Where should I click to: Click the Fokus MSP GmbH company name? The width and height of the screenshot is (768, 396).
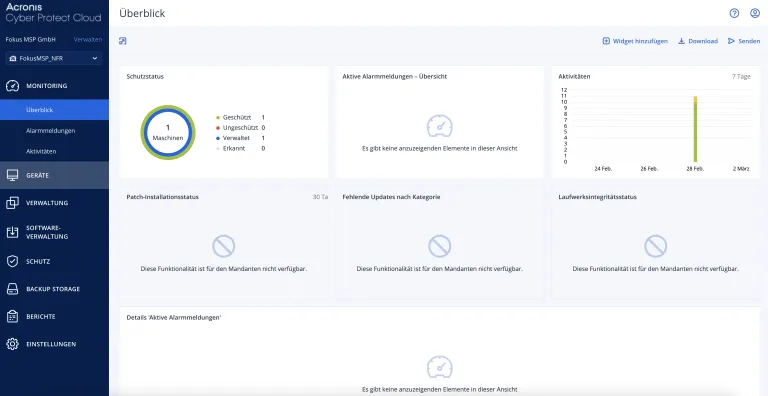(x=30, y=39)
